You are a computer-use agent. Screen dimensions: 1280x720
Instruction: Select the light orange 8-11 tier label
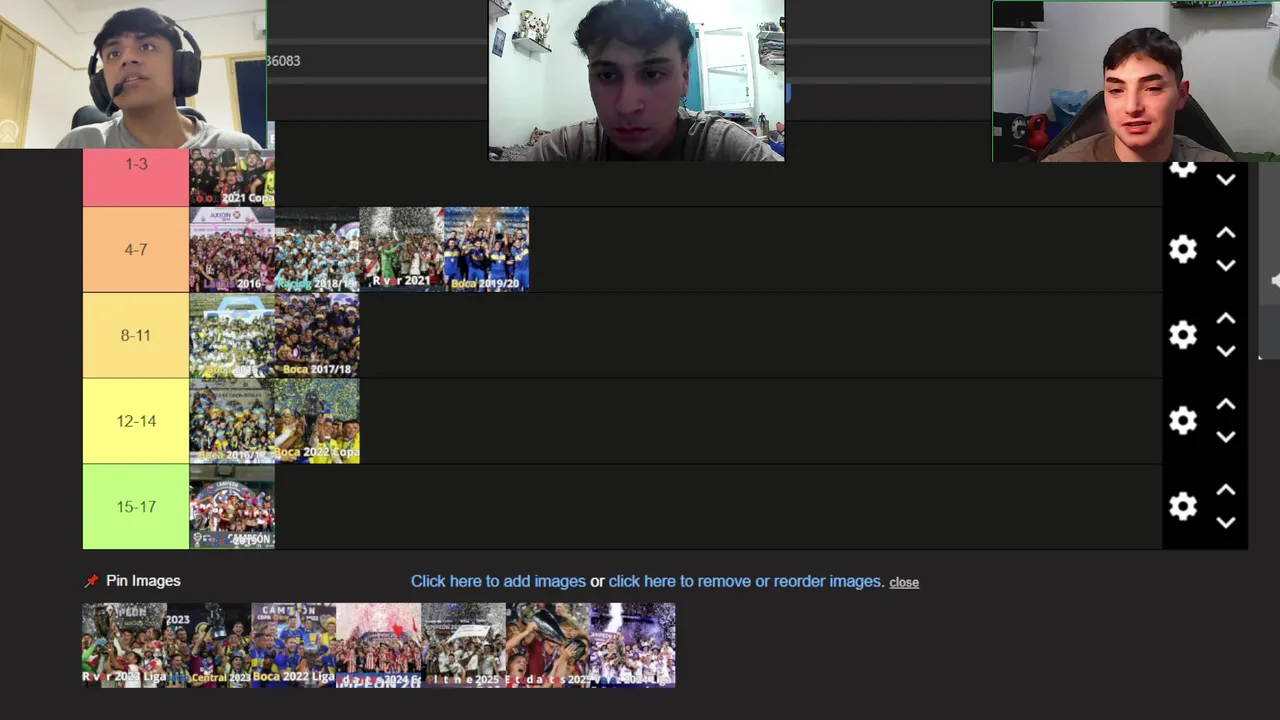point(136,335)
